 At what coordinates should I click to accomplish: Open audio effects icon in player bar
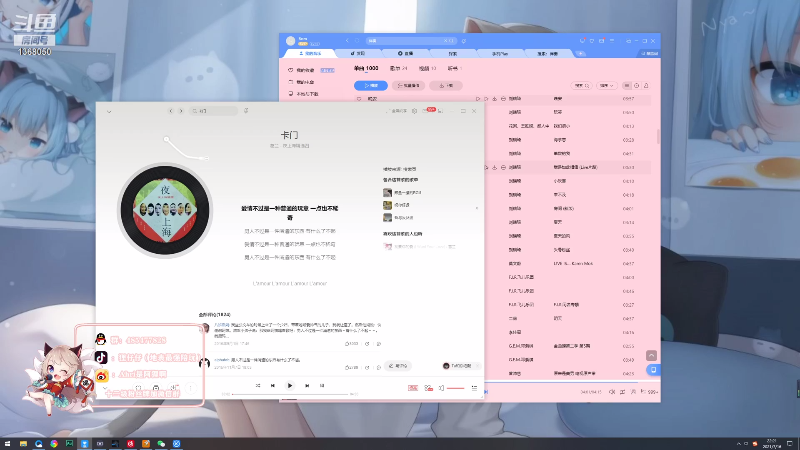429,388
